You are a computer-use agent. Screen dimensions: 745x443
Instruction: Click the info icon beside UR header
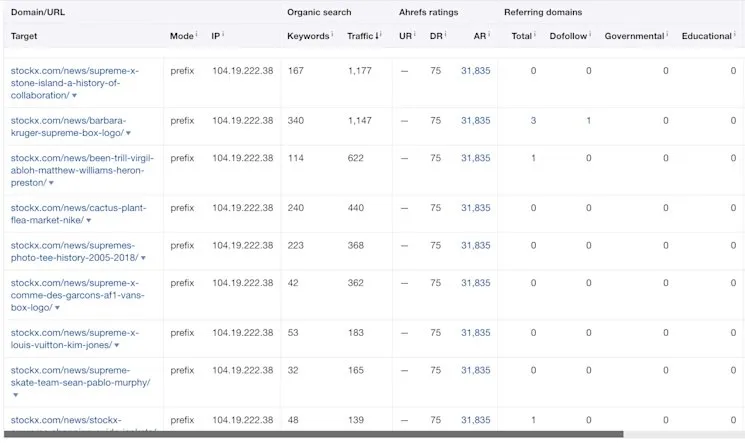click(x=415, y=34)
